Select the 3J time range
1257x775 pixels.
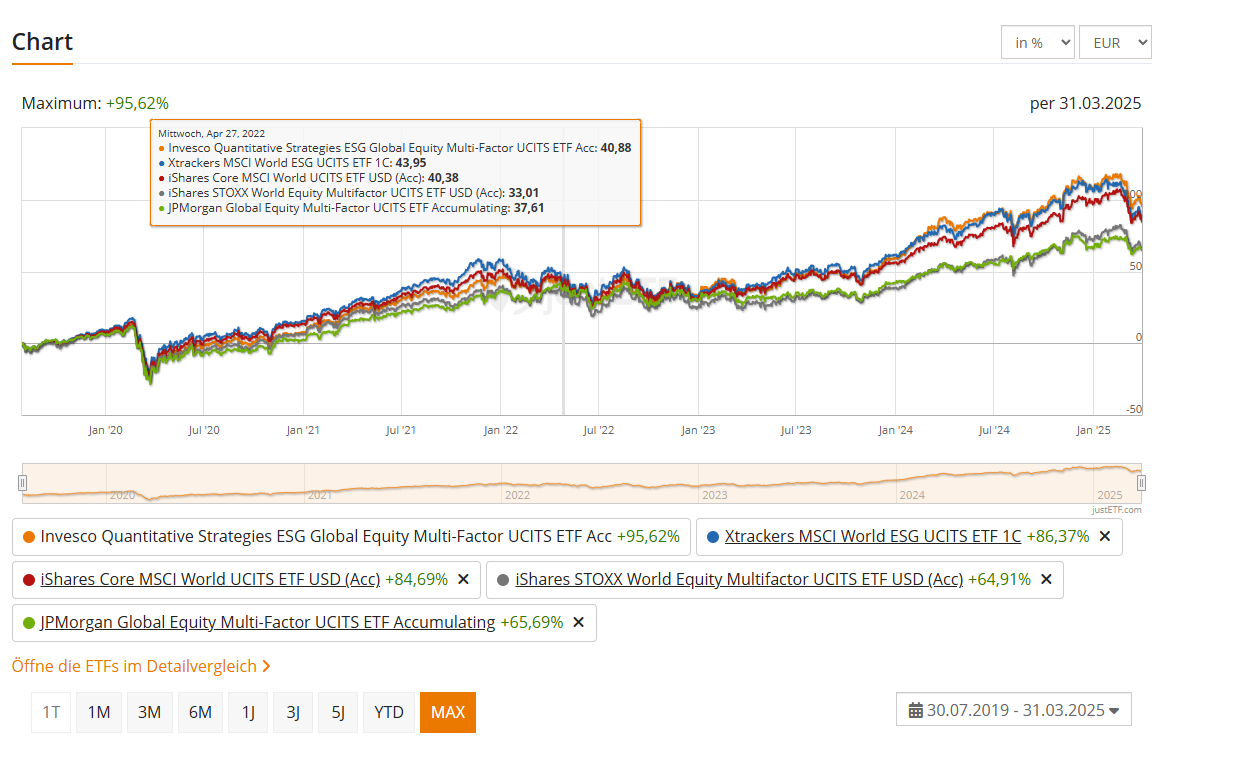click(293, 712)
